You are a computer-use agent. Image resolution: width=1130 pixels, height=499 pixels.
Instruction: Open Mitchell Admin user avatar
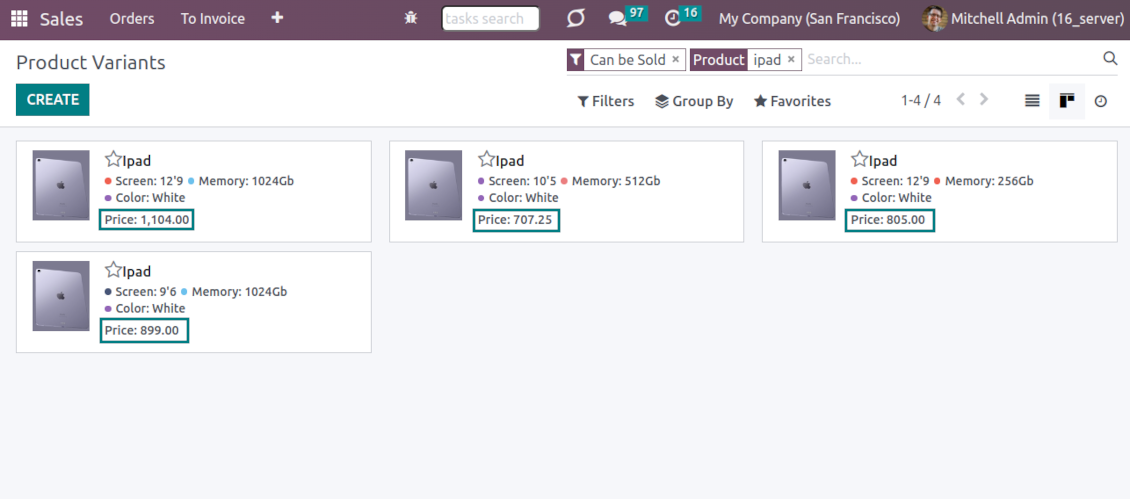click(x=935, y=19)
